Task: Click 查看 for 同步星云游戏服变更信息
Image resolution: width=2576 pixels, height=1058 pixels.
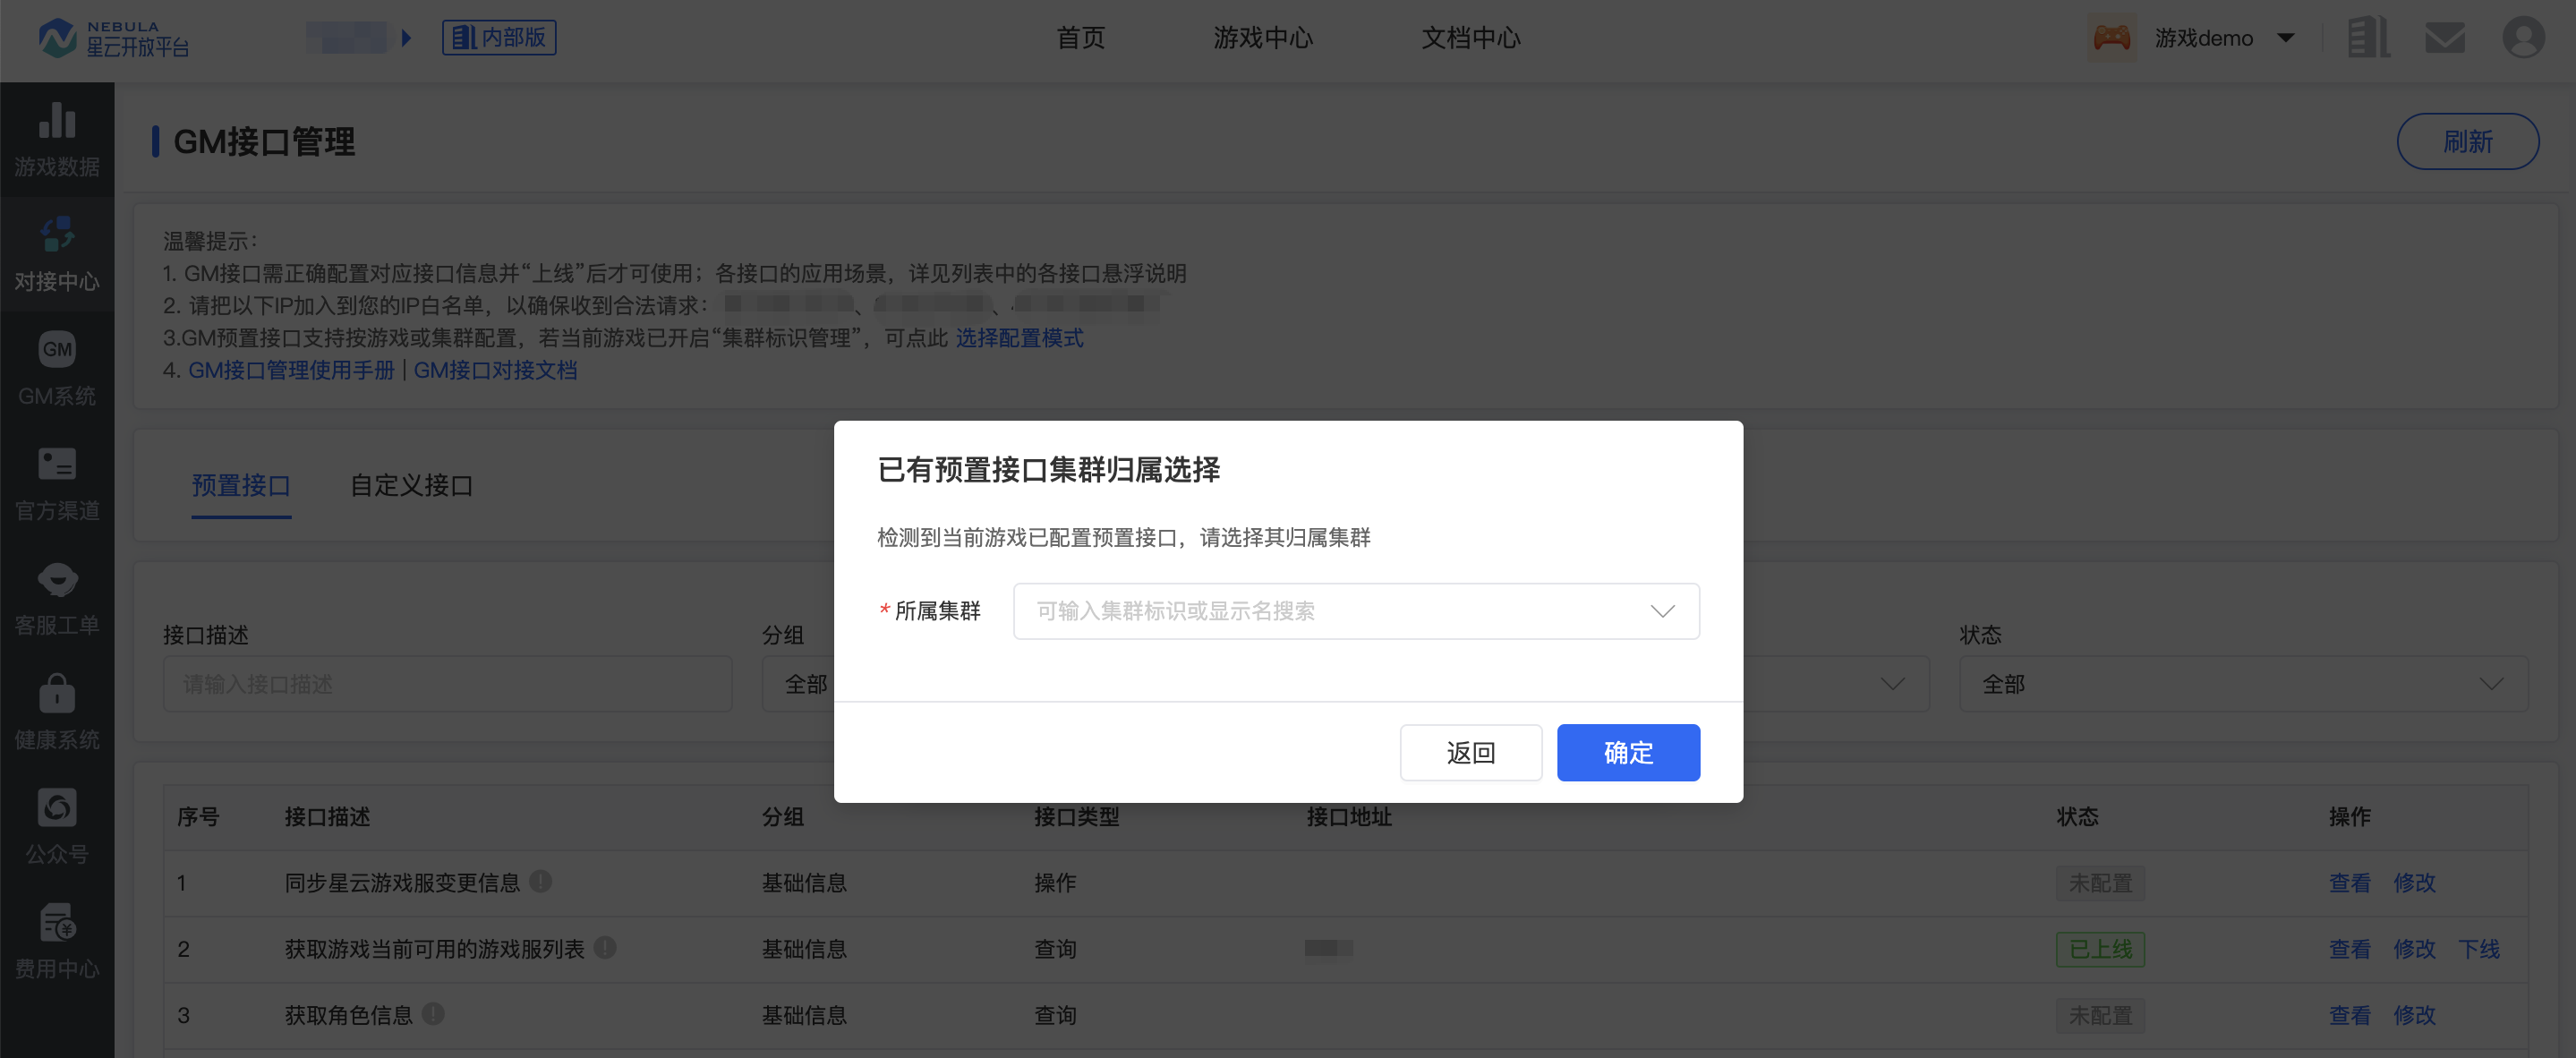Action: click(x=2349, y=883)
